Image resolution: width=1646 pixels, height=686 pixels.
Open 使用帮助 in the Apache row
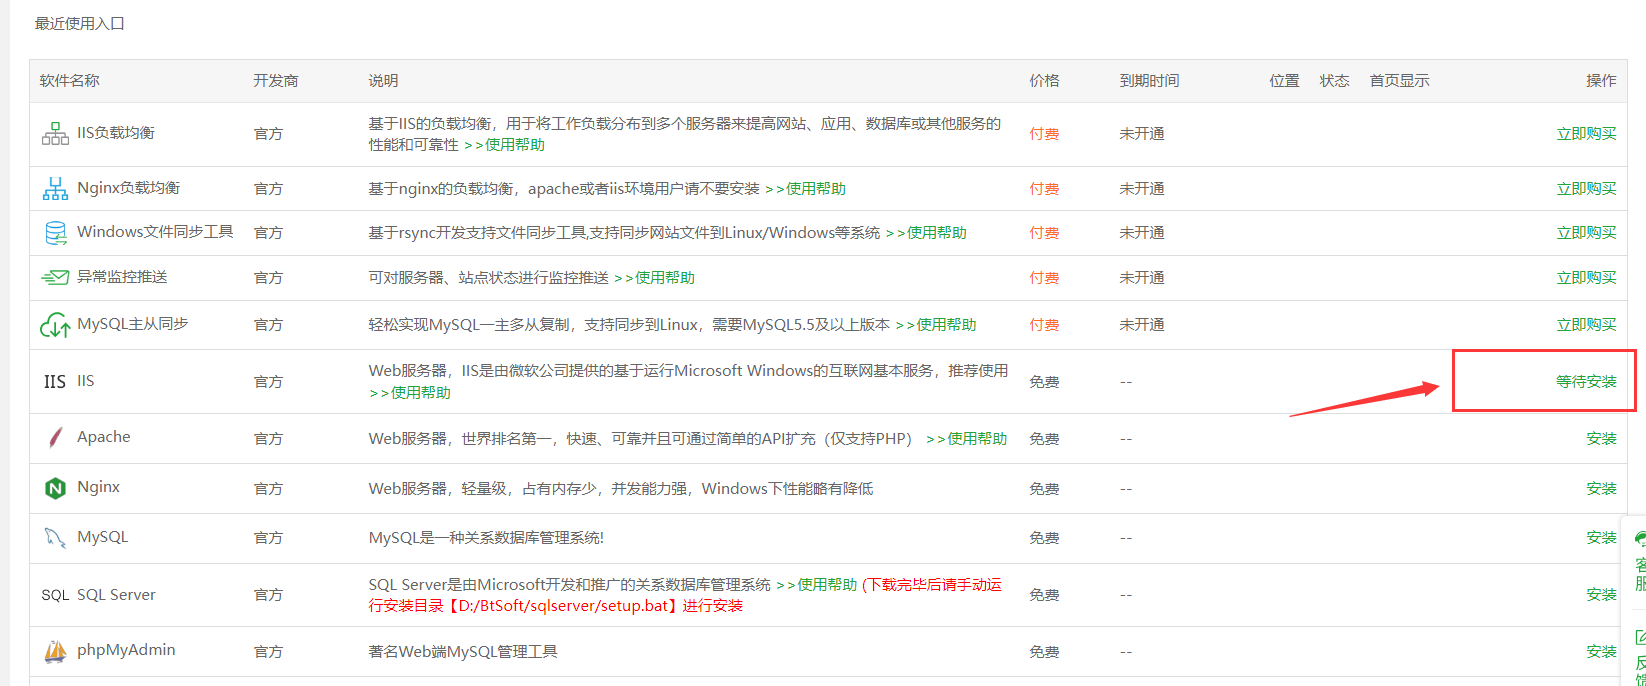point(967,438)
